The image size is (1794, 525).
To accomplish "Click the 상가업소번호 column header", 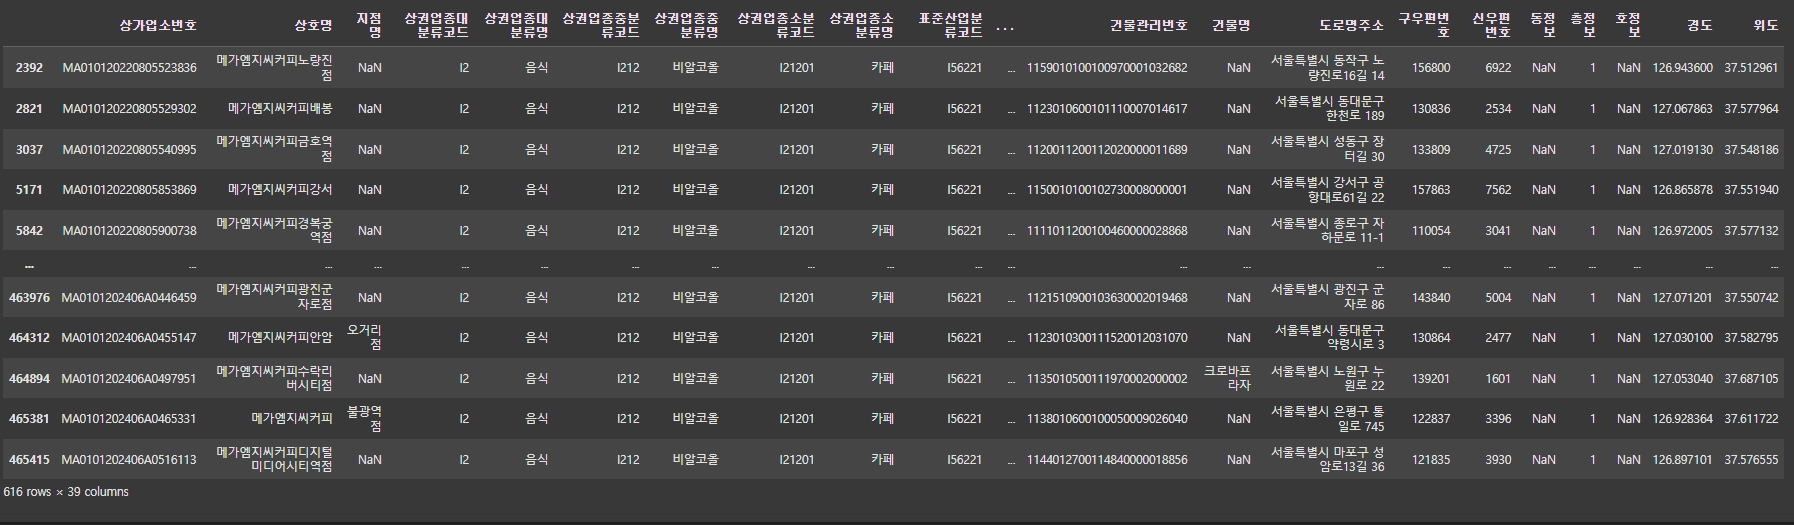I will [158, 25].
